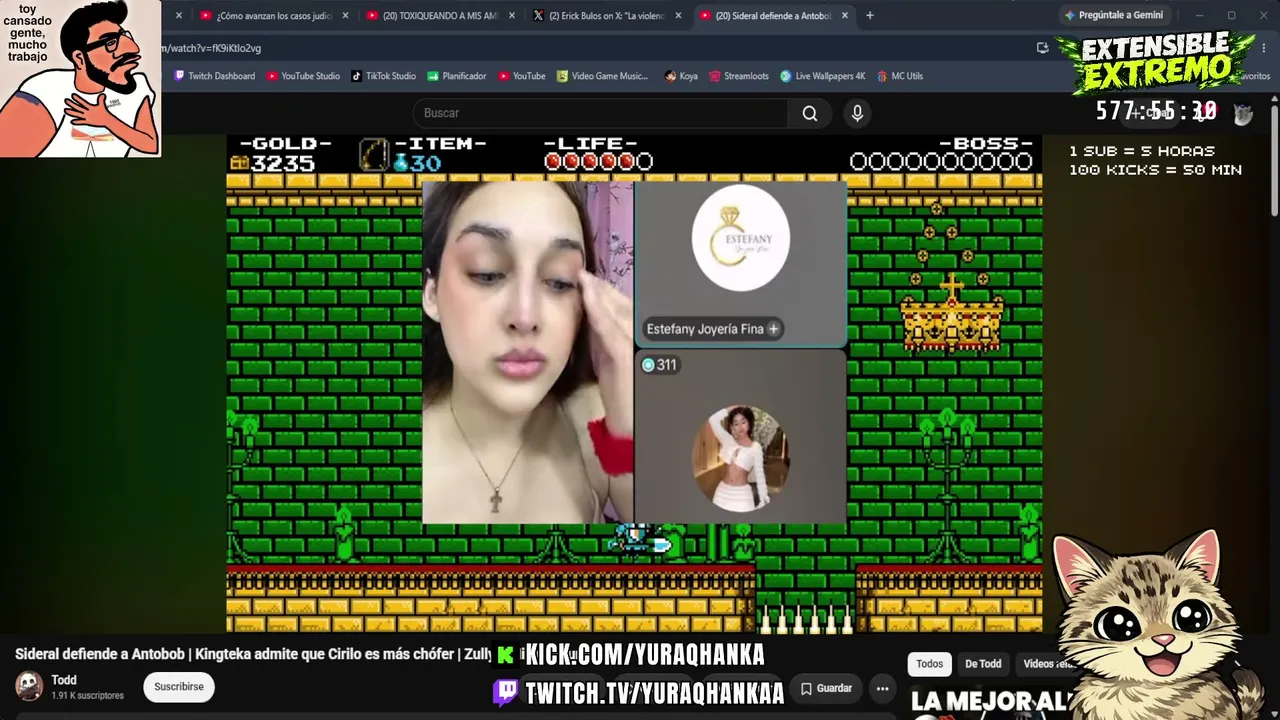This screenshot has width=1280, height=720.
Task: Close the 'TOXIQUEANDO A MIS AMI' tab
Action: [512, 16]
